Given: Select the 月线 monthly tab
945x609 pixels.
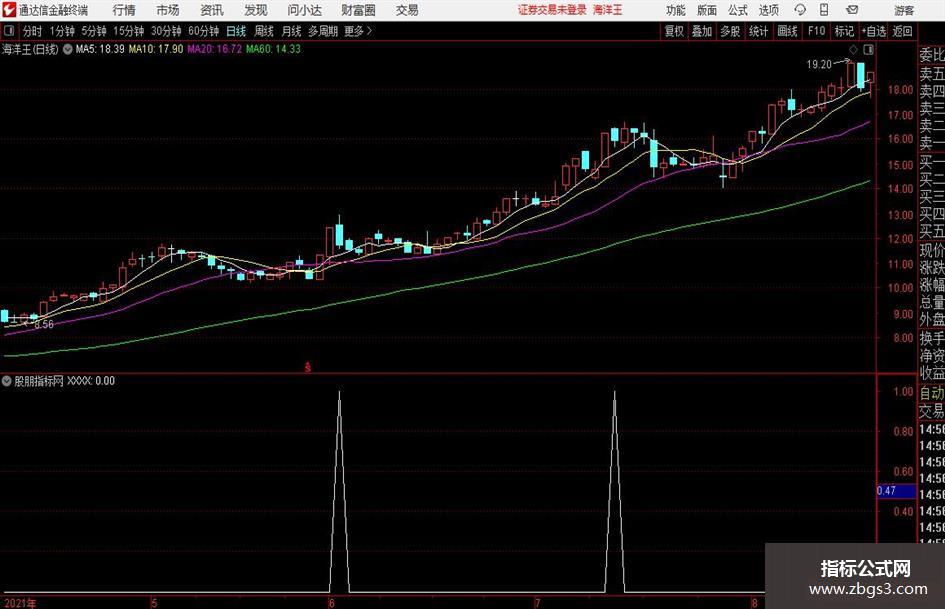Looking at the screenshot, I should coord(292,31).
